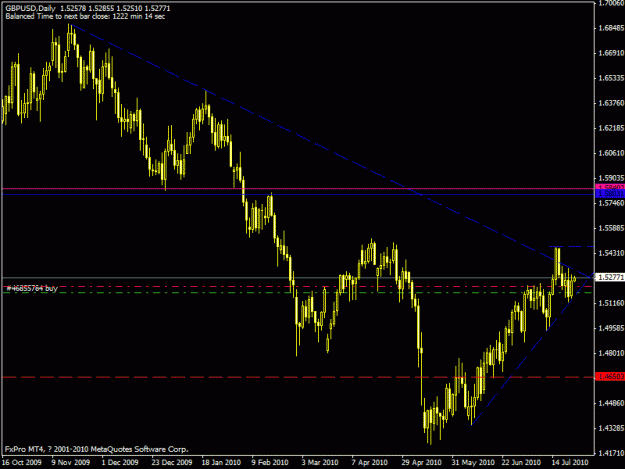625x469 pixels.
Task: Click the current price tag 1.52771
Action: (609, 277)
